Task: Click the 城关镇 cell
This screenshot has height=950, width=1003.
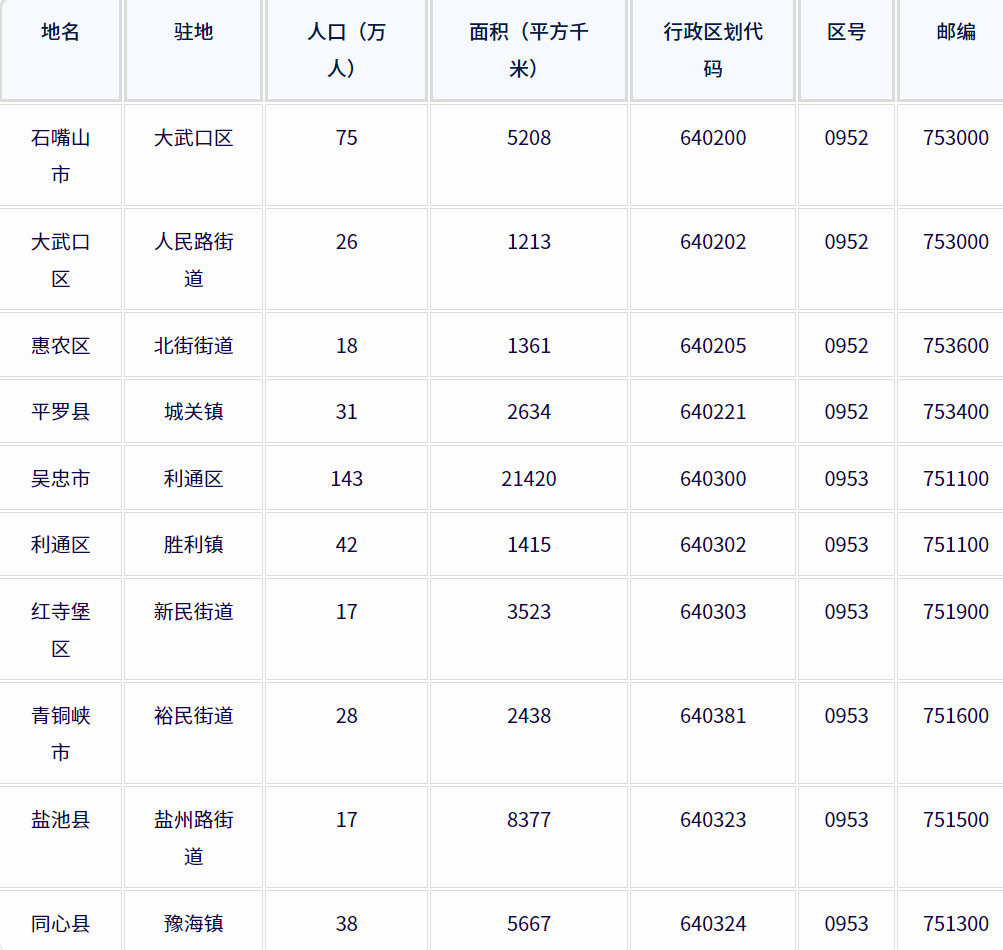Action: point(193,411)
